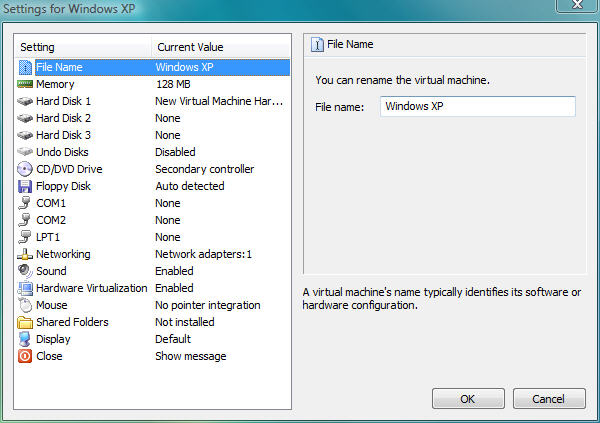Click the red Close setting icon
Viewport: 600px width, 423px height.
[x=25, y=356]
